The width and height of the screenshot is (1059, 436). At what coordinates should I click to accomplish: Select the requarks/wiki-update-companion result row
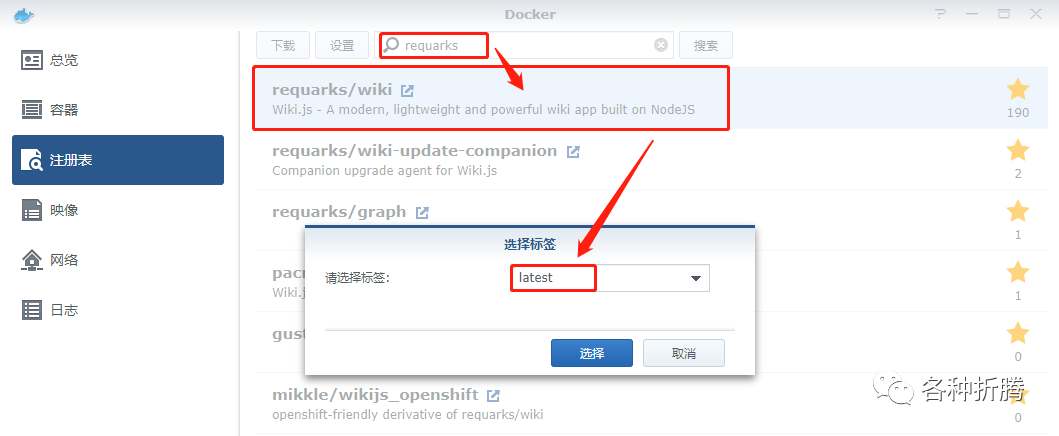(648, 159)
